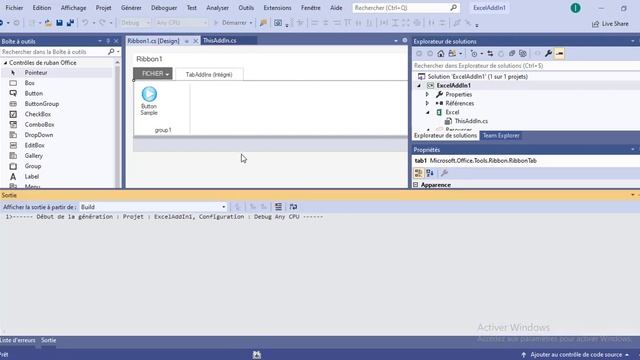640x360 pixels.
Task: Click the Solution Explorer search field
Action: pos(526,66)
